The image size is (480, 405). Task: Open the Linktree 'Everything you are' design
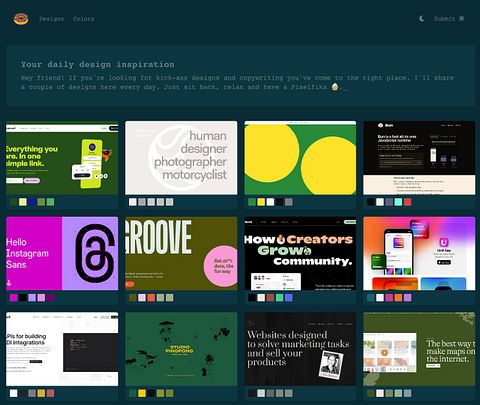(62, 158)
